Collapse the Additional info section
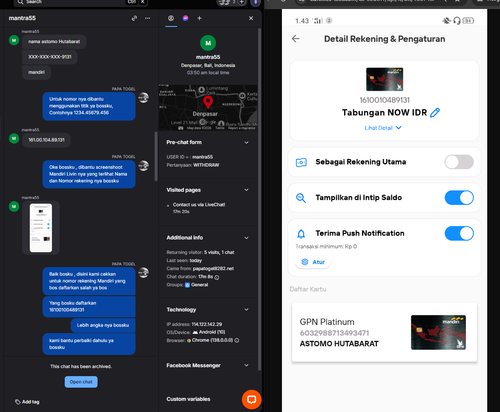The height and width of the screenshot is (412, 500). (246, 238)
